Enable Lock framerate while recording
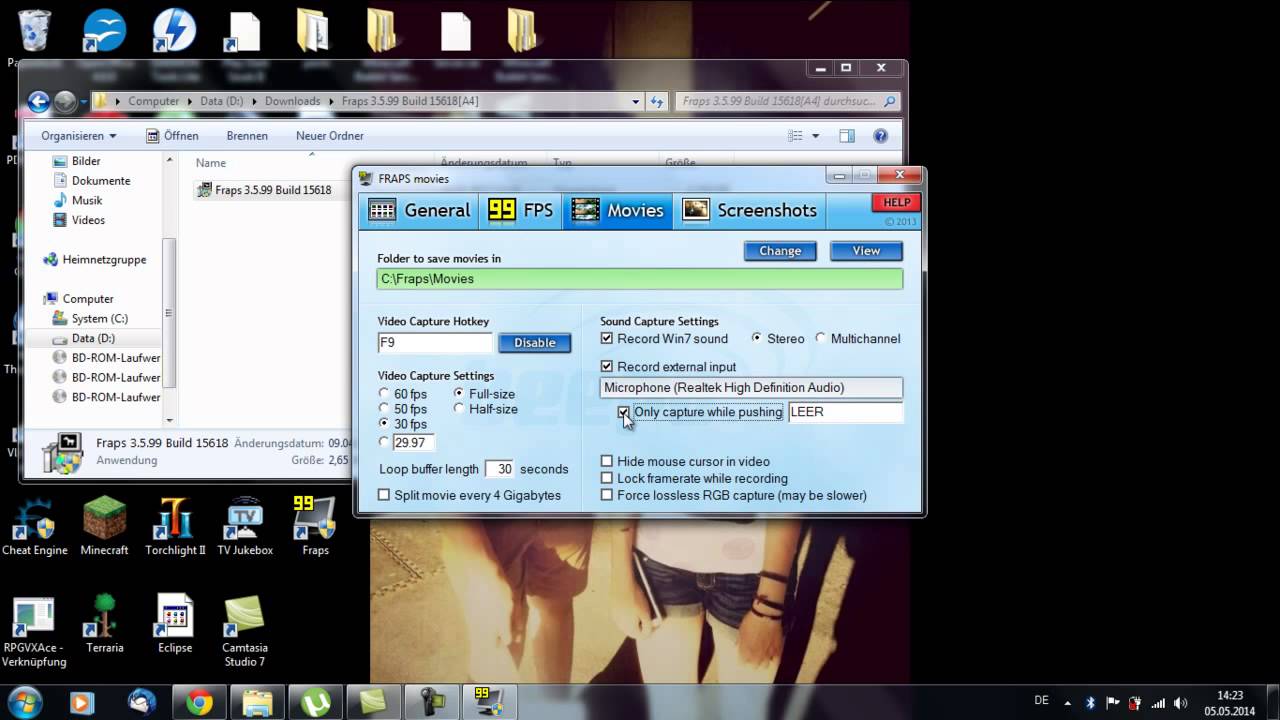The width and height of the screenshot is (1280, 720). 606,479
